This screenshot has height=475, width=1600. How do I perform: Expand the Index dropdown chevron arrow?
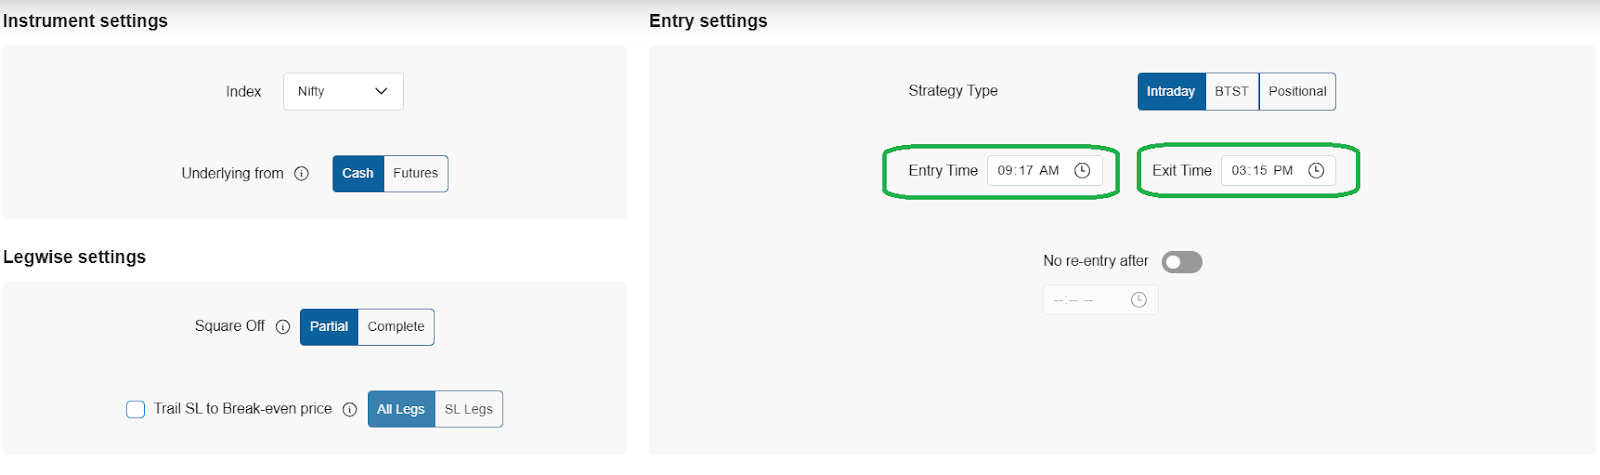[381, 91]
